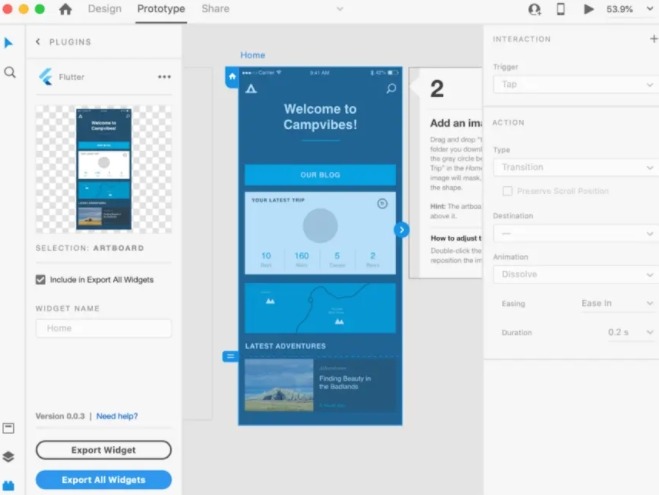Open the Type dropdown set to Transition
The height and width of the screenshot is (495, 659).
pyautogui.click(x=575, y=167)
